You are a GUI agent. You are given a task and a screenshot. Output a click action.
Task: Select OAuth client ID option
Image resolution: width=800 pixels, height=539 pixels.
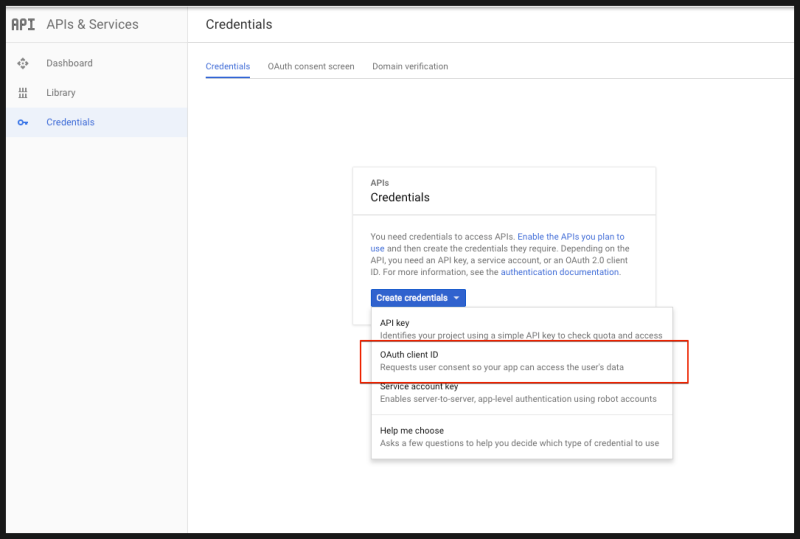[409, 355]
